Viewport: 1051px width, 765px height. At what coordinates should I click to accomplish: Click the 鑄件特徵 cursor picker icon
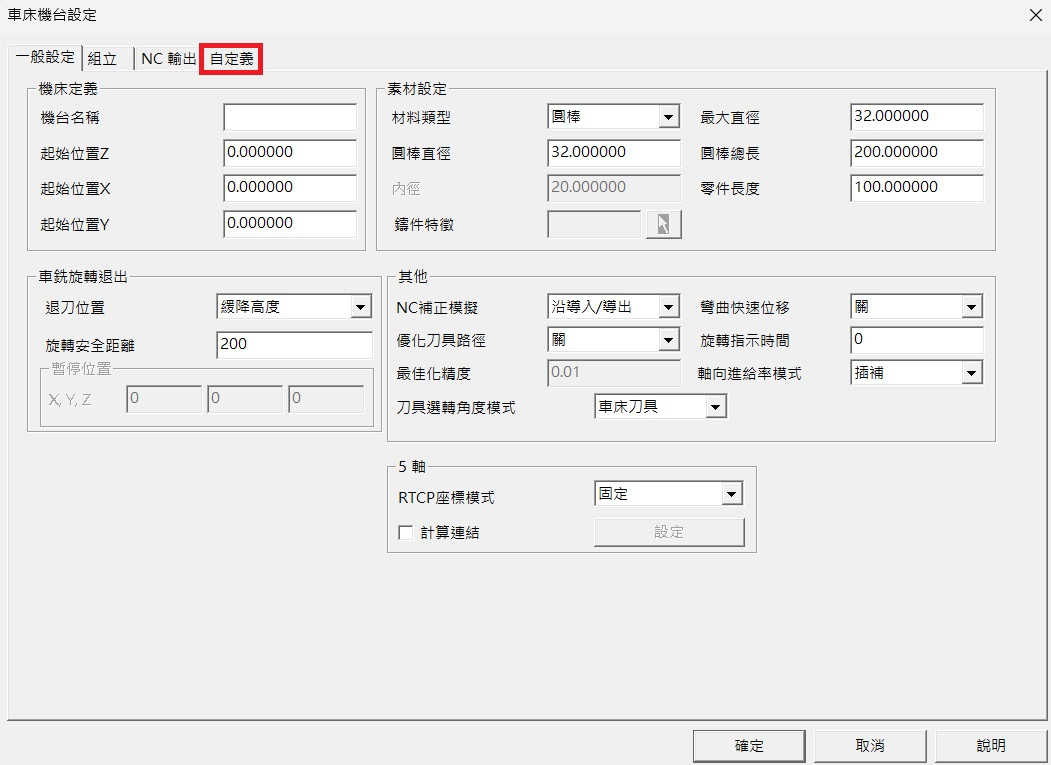(x=663, y=225)
